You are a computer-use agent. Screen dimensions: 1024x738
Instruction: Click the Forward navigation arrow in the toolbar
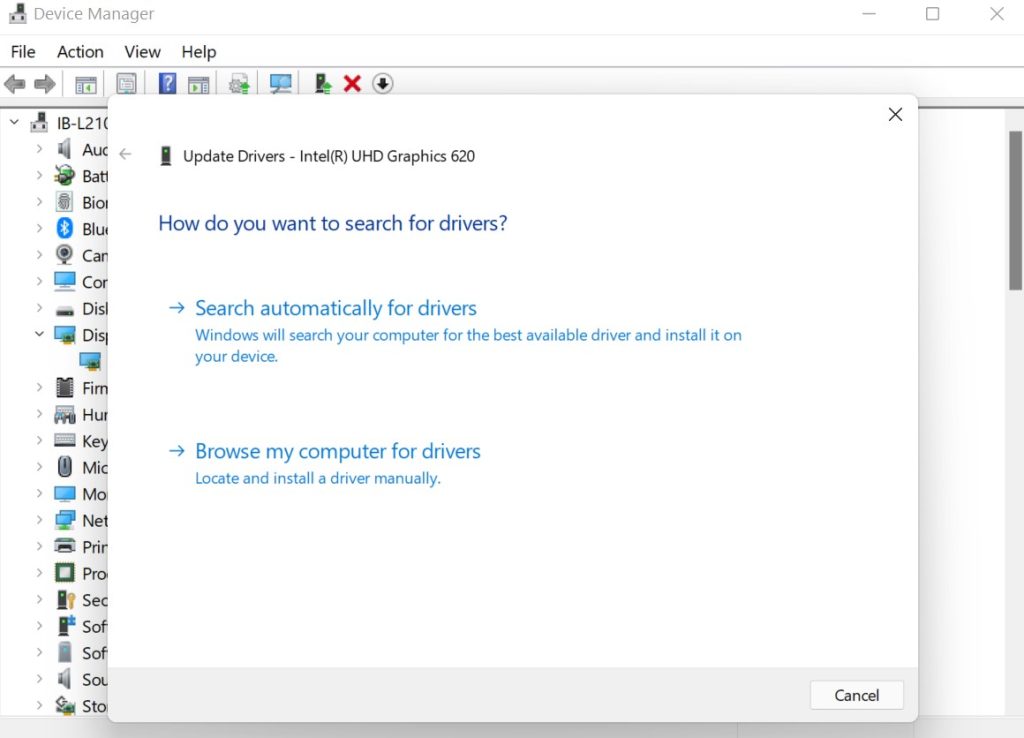pyautogui.click(x=45, y=83)
